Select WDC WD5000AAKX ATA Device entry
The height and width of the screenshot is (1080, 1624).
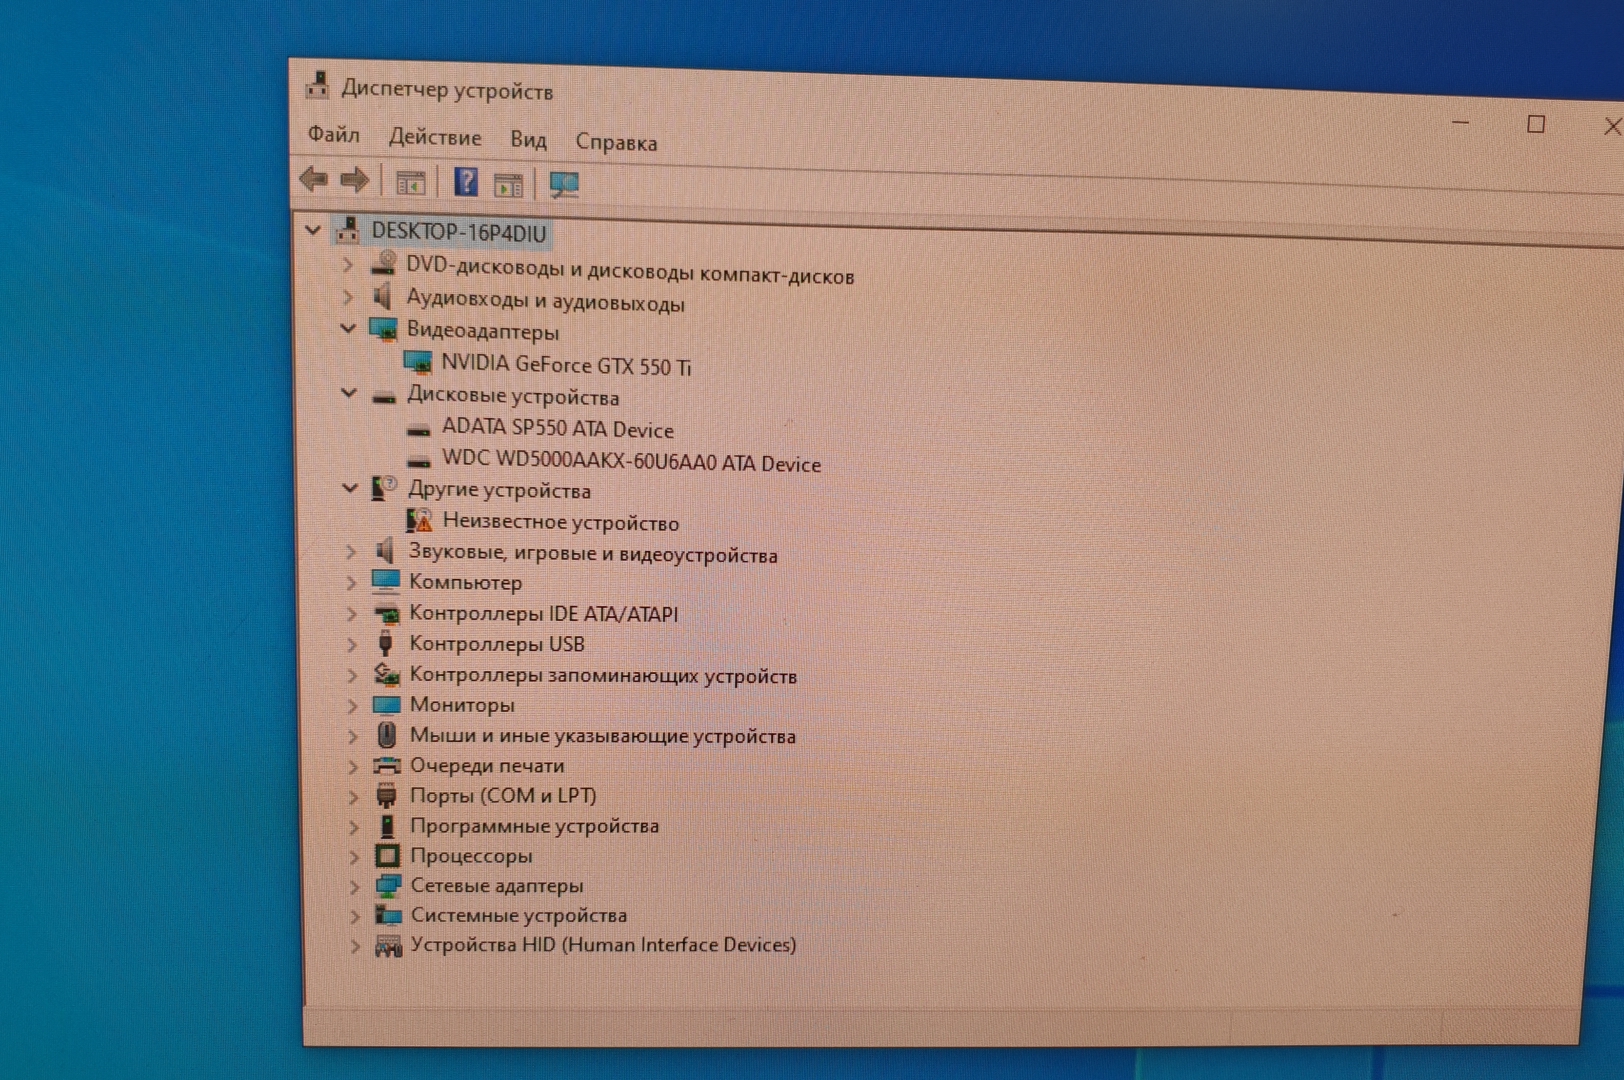[x=630, y=462]
